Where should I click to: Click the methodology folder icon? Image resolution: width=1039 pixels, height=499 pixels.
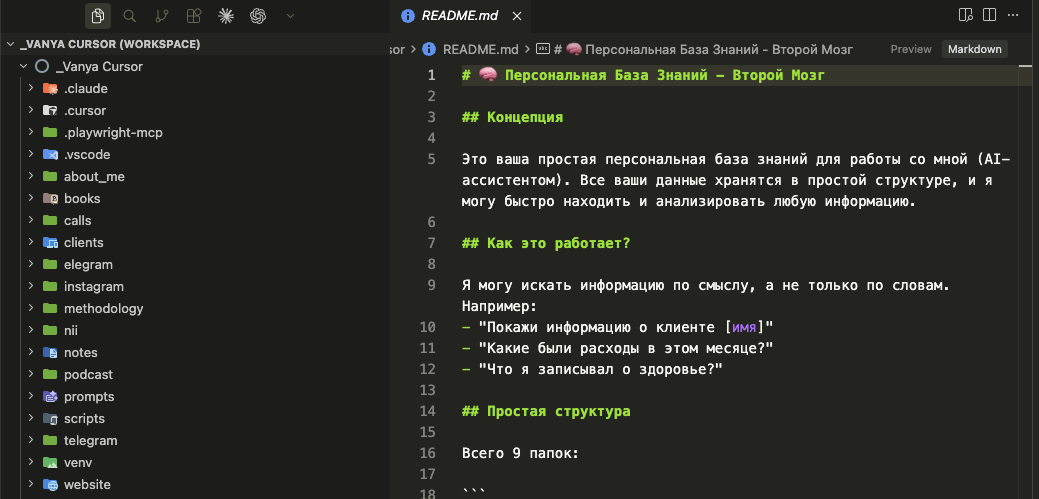coord(50,308)
